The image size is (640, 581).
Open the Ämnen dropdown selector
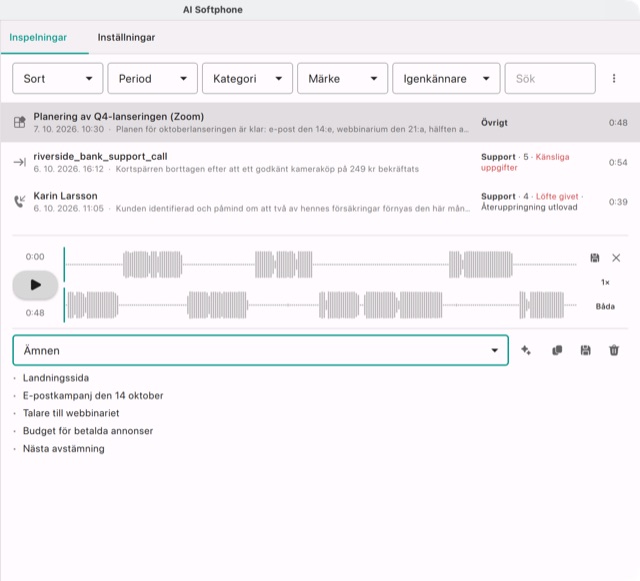(260, 350)
